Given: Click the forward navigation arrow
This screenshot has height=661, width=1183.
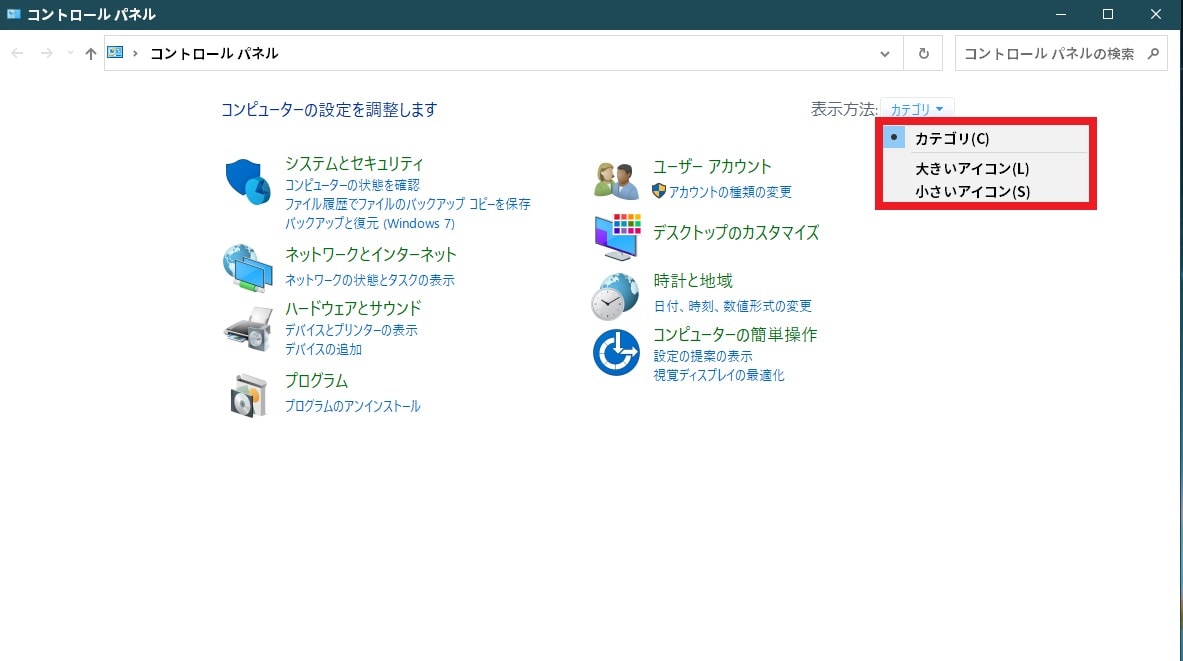Looking at the screenshot, I should coord(46,54).
